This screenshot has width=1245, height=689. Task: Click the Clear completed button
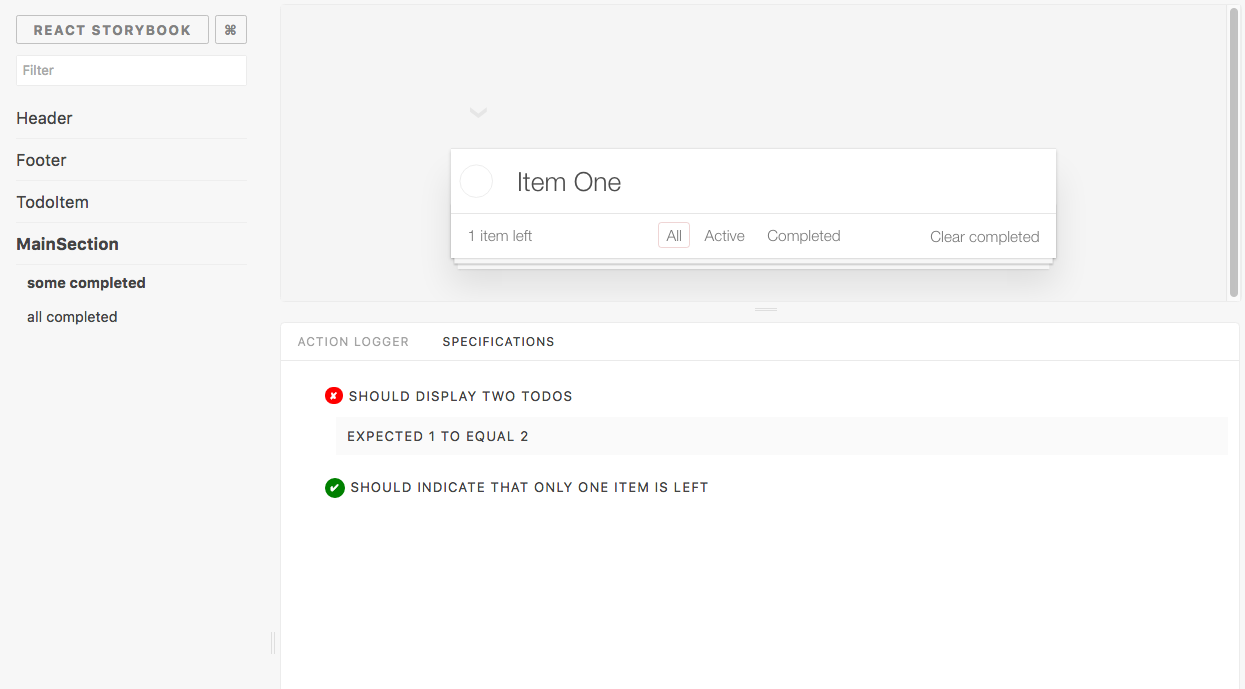tap(985, 237)
